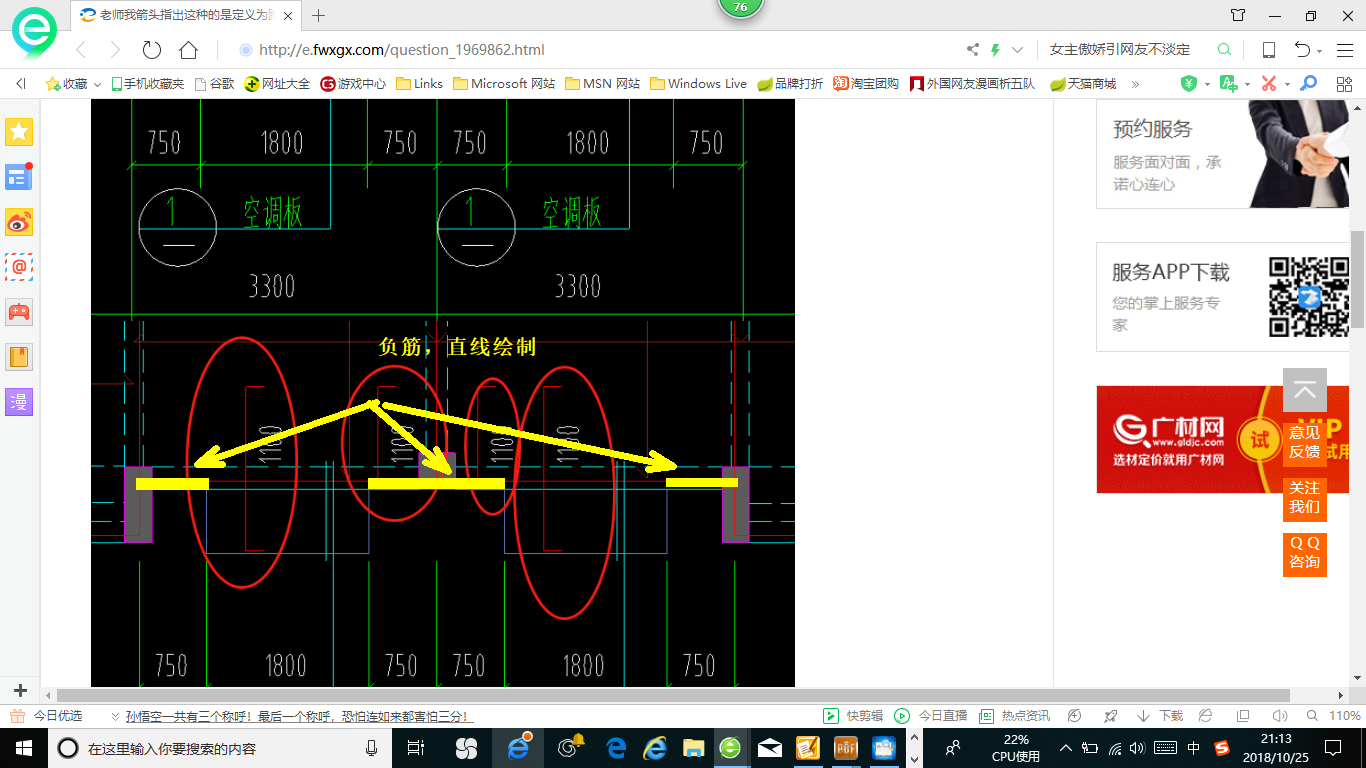The height and width of the screenshot is (768, 1366).
Task: Select the tab titled 老师我箭头指出这种的
Action: tap(185, 15)
